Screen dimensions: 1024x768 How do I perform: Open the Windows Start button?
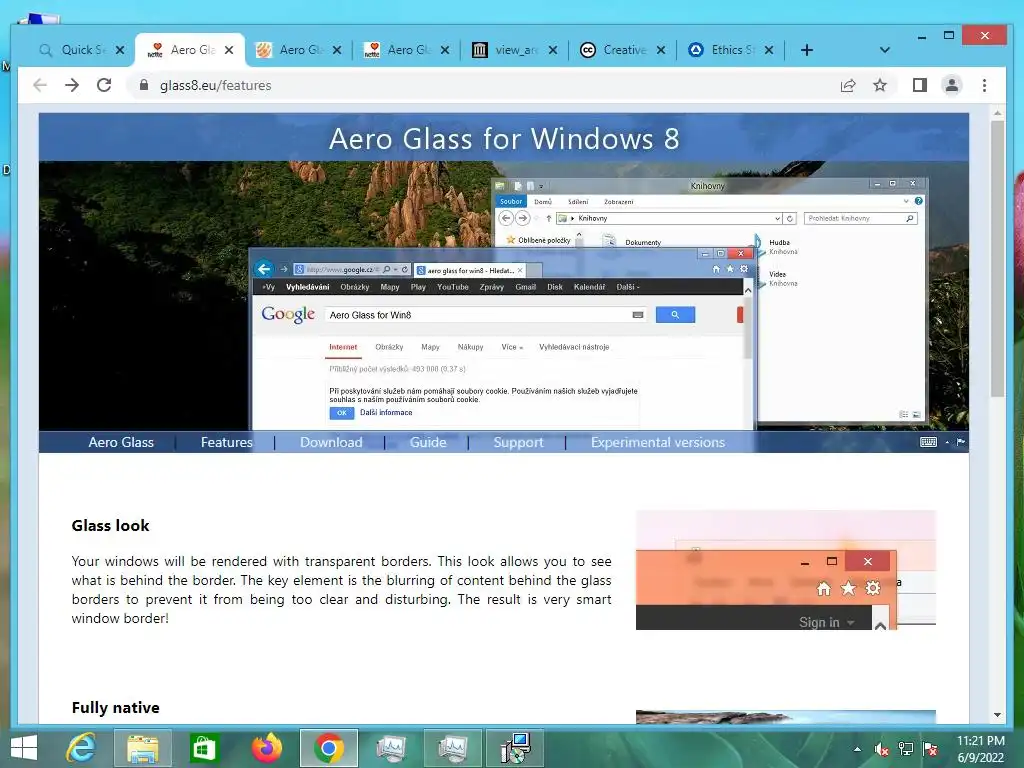point(24,748)
